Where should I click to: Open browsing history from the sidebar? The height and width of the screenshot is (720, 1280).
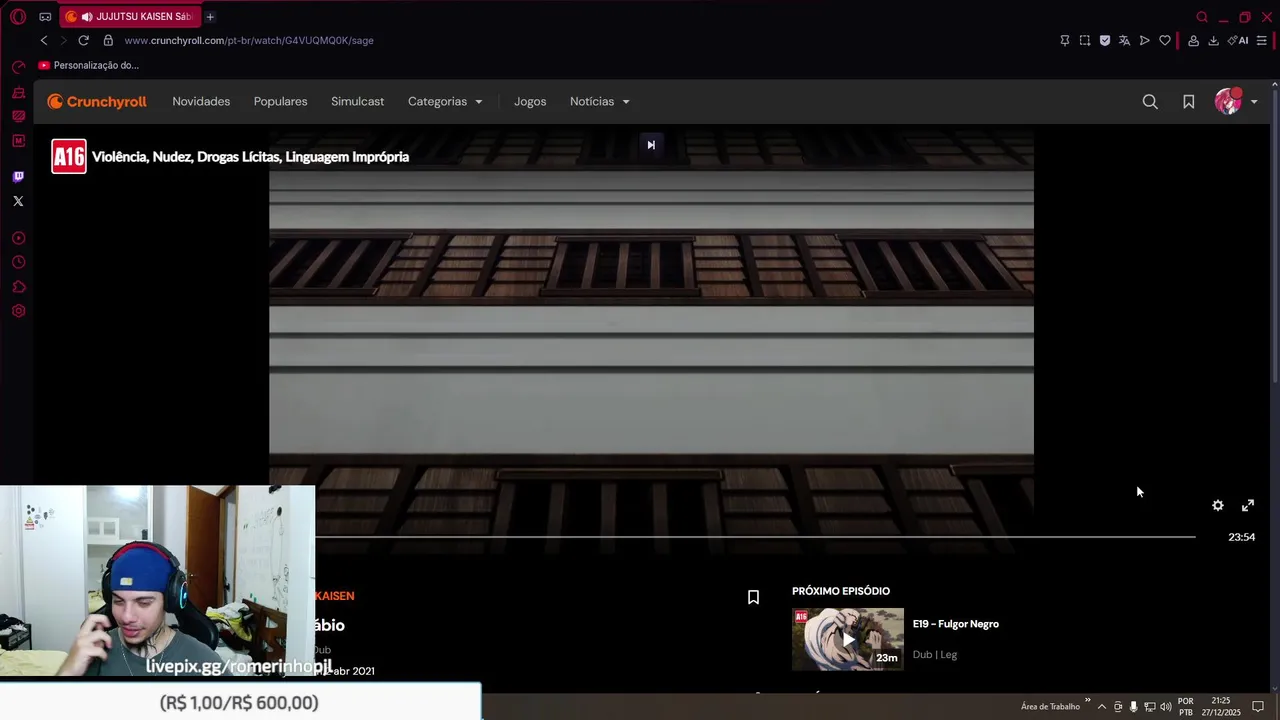tap(18, 262)
